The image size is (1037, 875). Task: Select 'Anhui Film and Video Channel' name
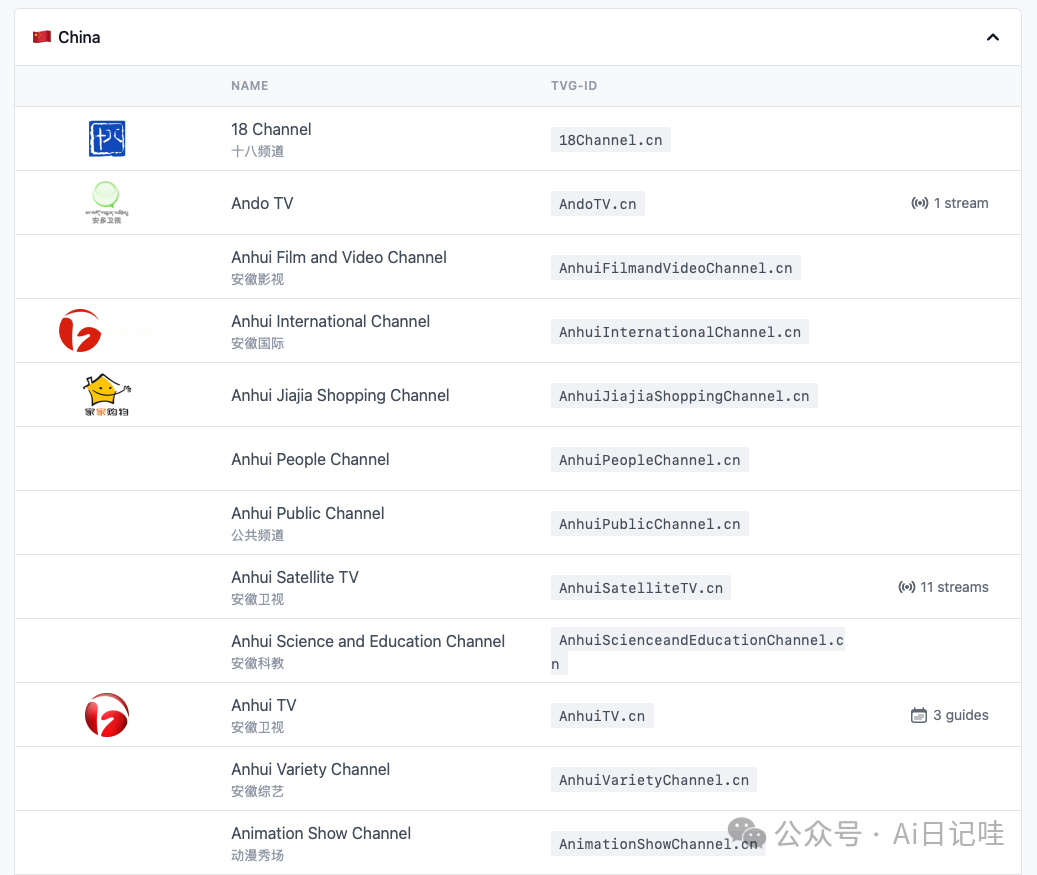tap(339, 257)
